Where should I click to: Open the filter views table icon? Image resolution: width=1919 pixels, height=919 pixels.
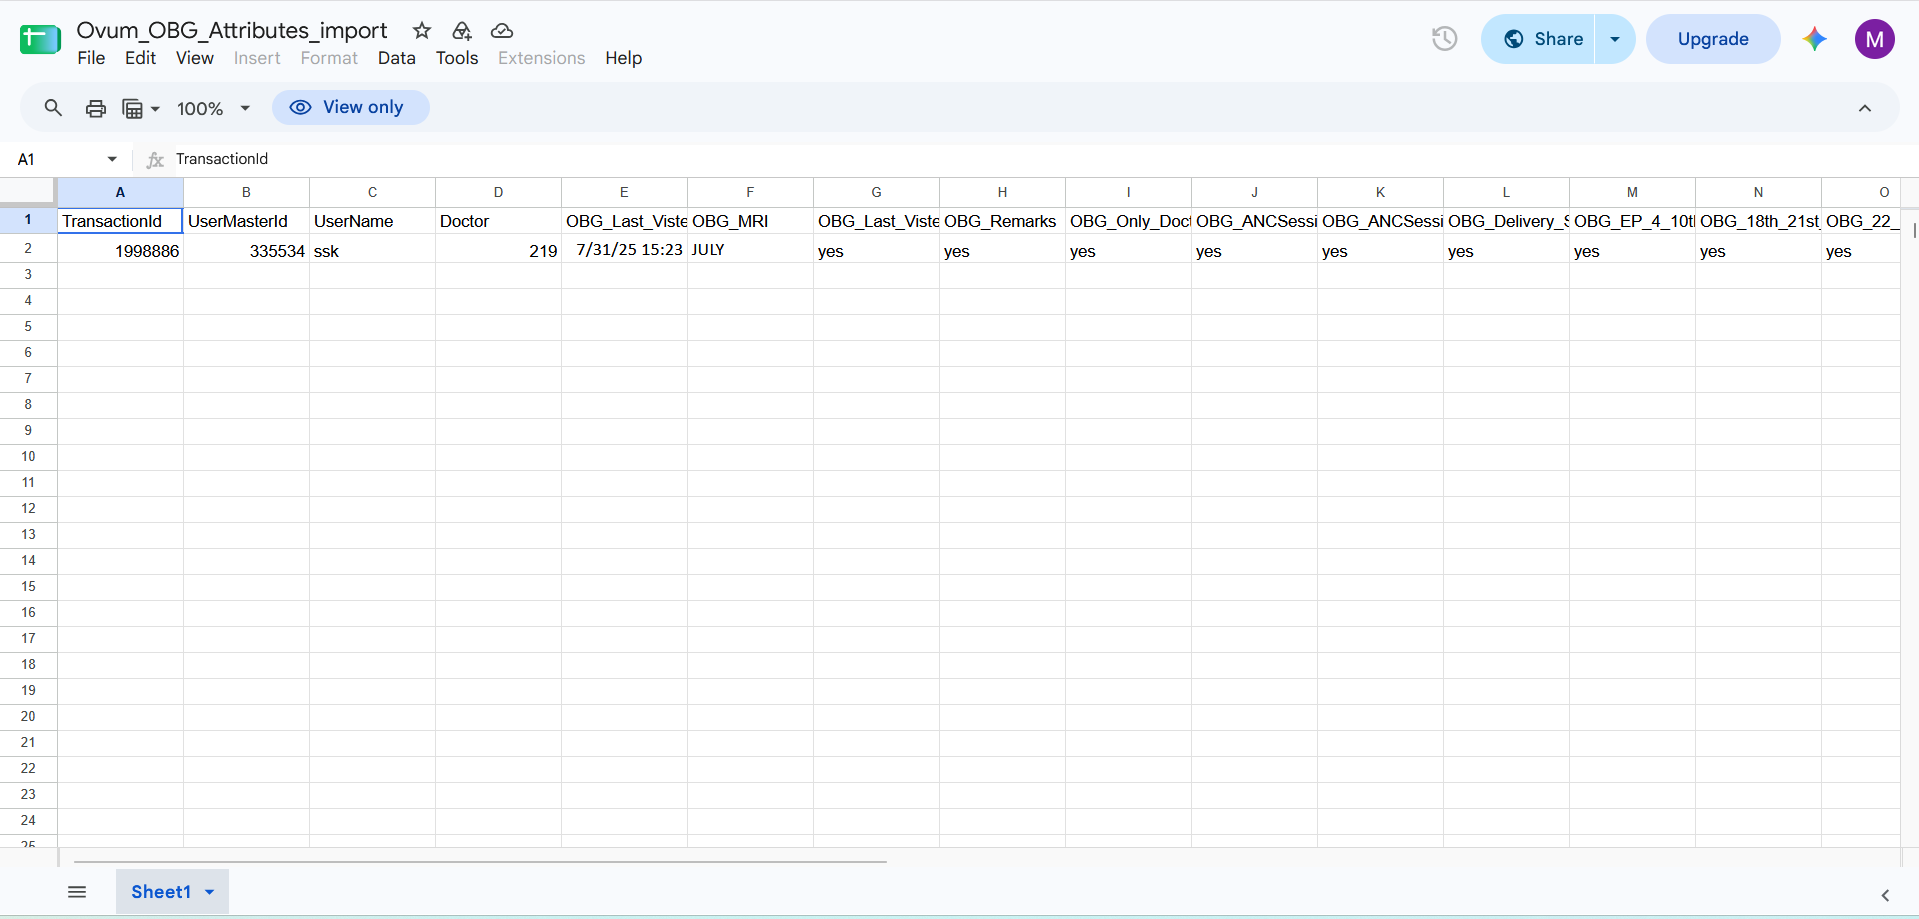140,108
